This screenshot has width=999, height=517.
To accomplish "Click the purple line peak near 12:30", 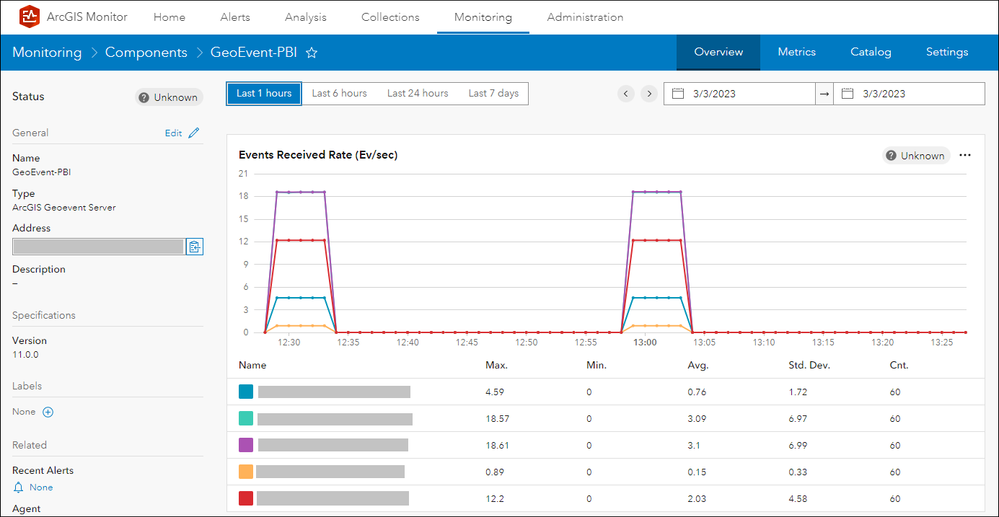I will coord(301,192).
